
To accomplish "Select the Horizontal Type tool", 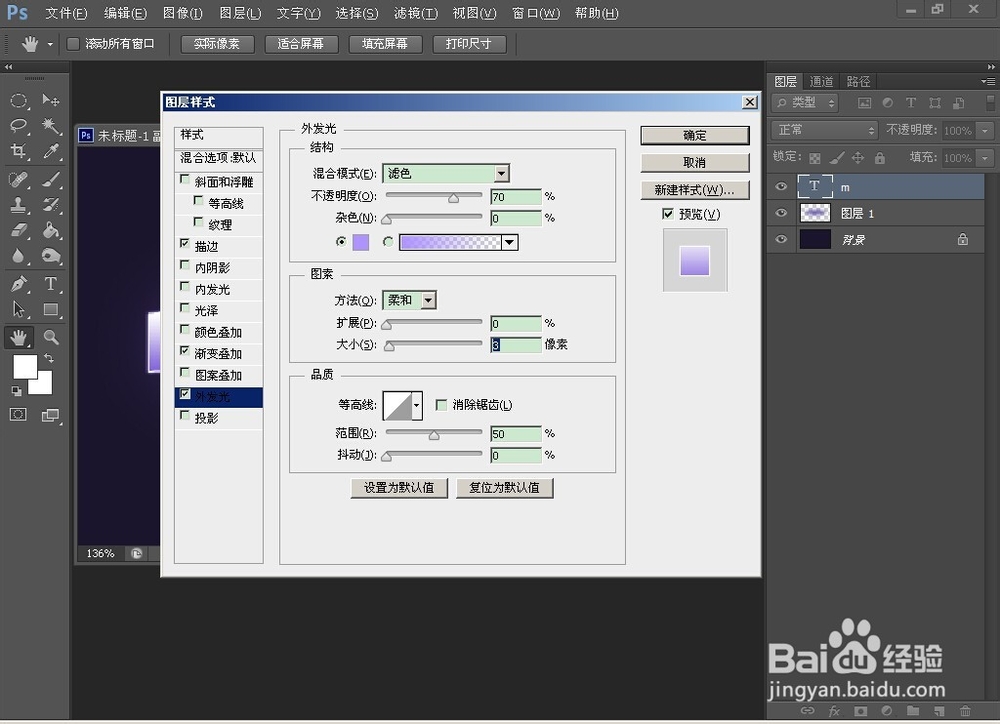I will click(50, 283).
